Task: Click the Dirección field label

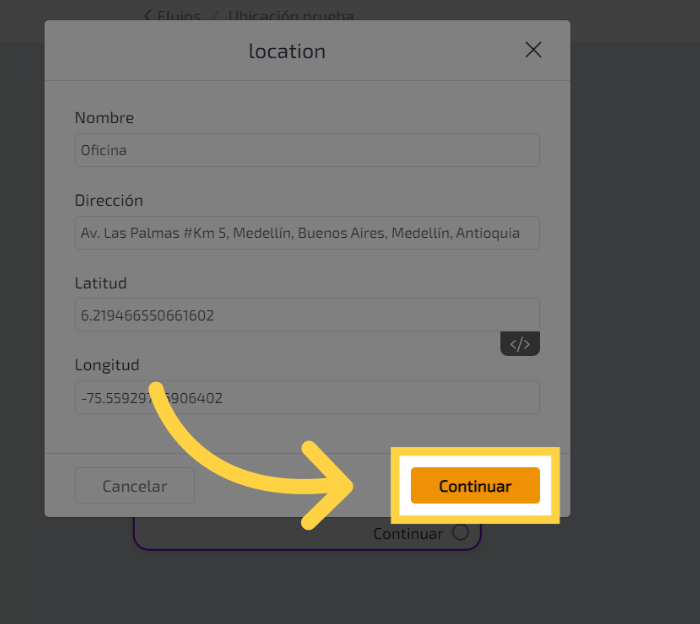Action: pyautogui.click(x=109, y=200)
